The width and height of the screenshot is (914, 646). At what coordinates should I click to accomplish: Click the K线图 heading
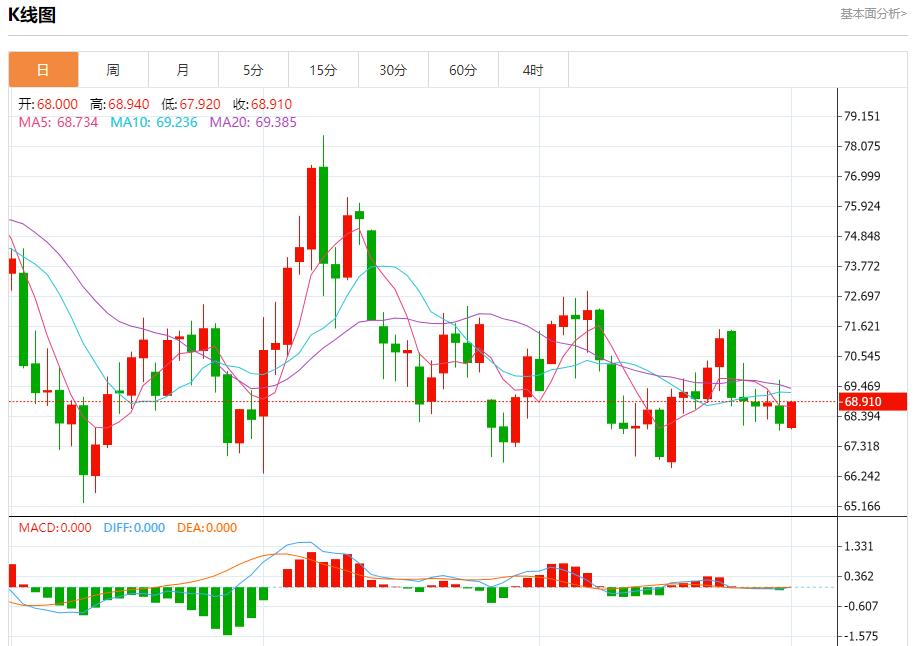[32, 15]
